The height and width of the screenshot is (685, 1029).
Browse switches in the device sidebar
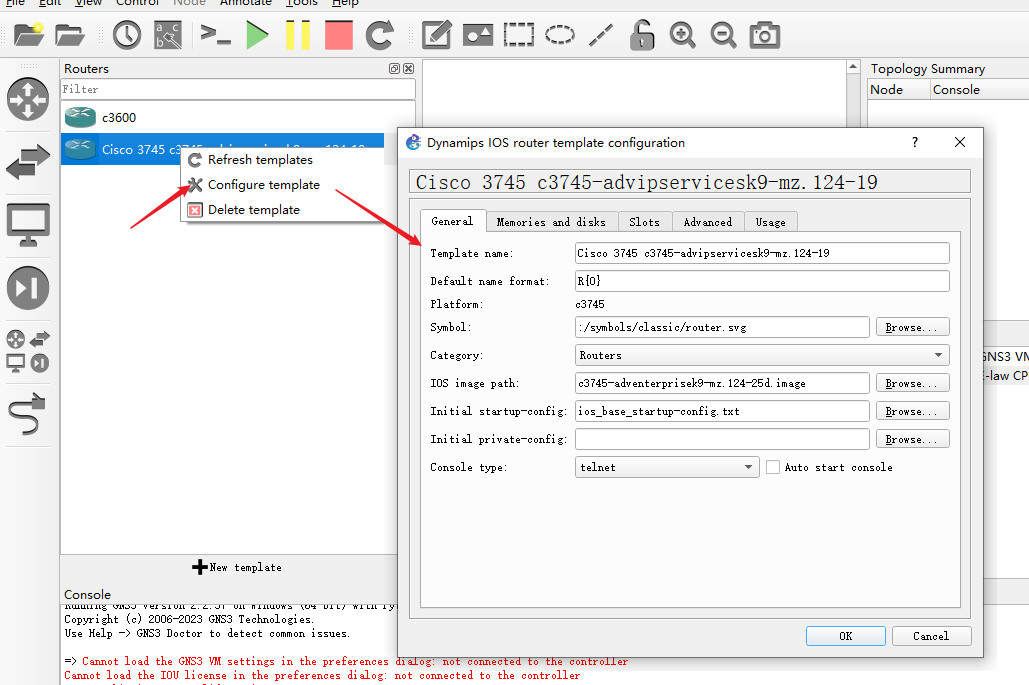coord(28,161)
